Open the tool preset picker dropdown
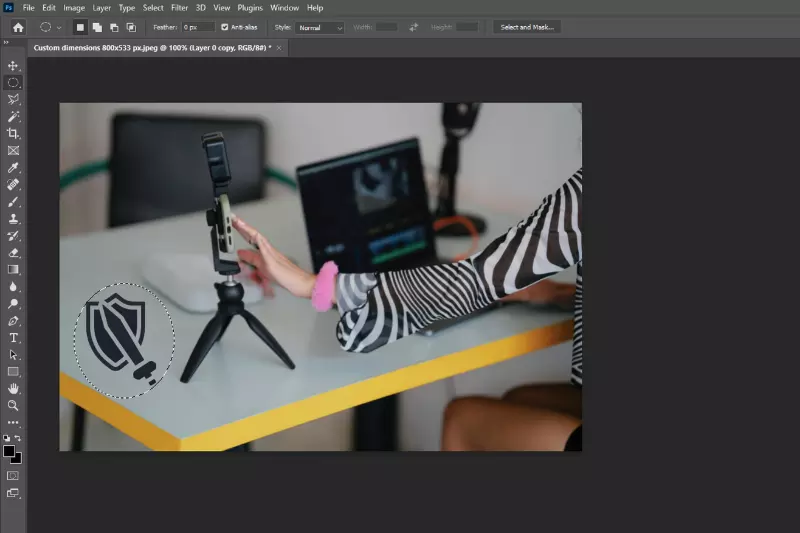Screen dimensions: 800x533 pyautogui.click(x=59, y=28)
